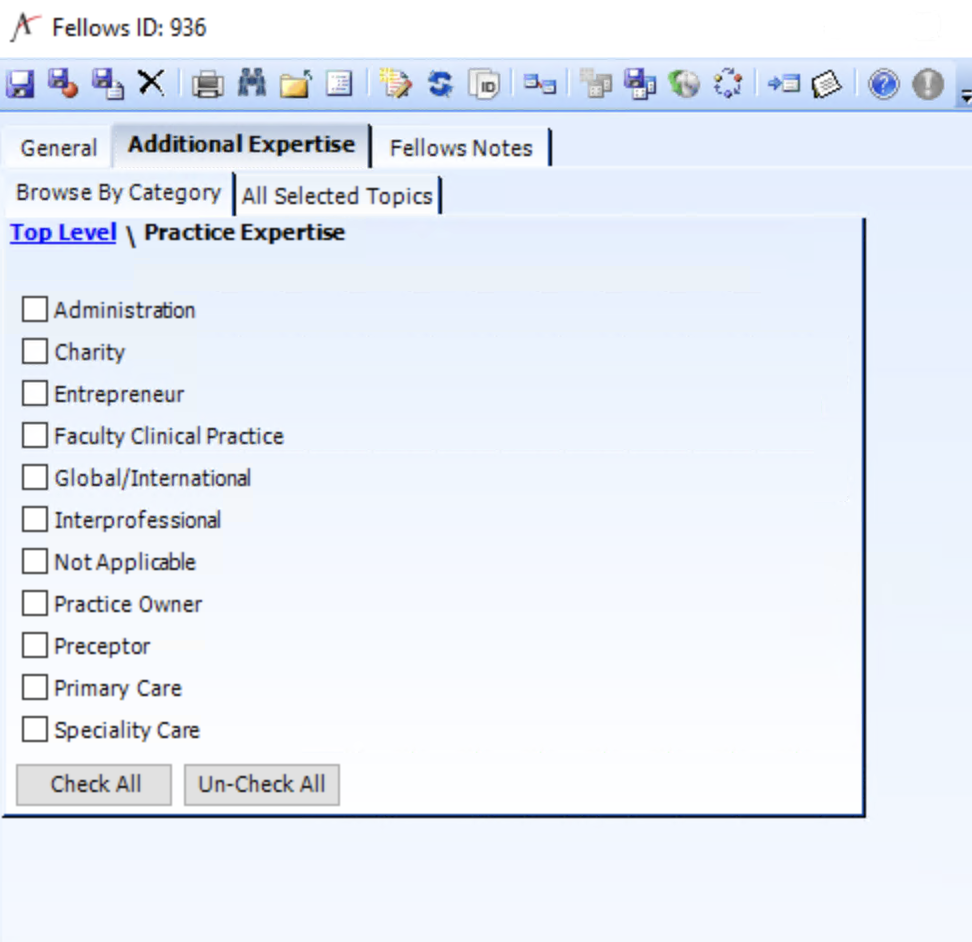Click the globe icon in toolbar
The image size is (972, 942).
[684, 85]
